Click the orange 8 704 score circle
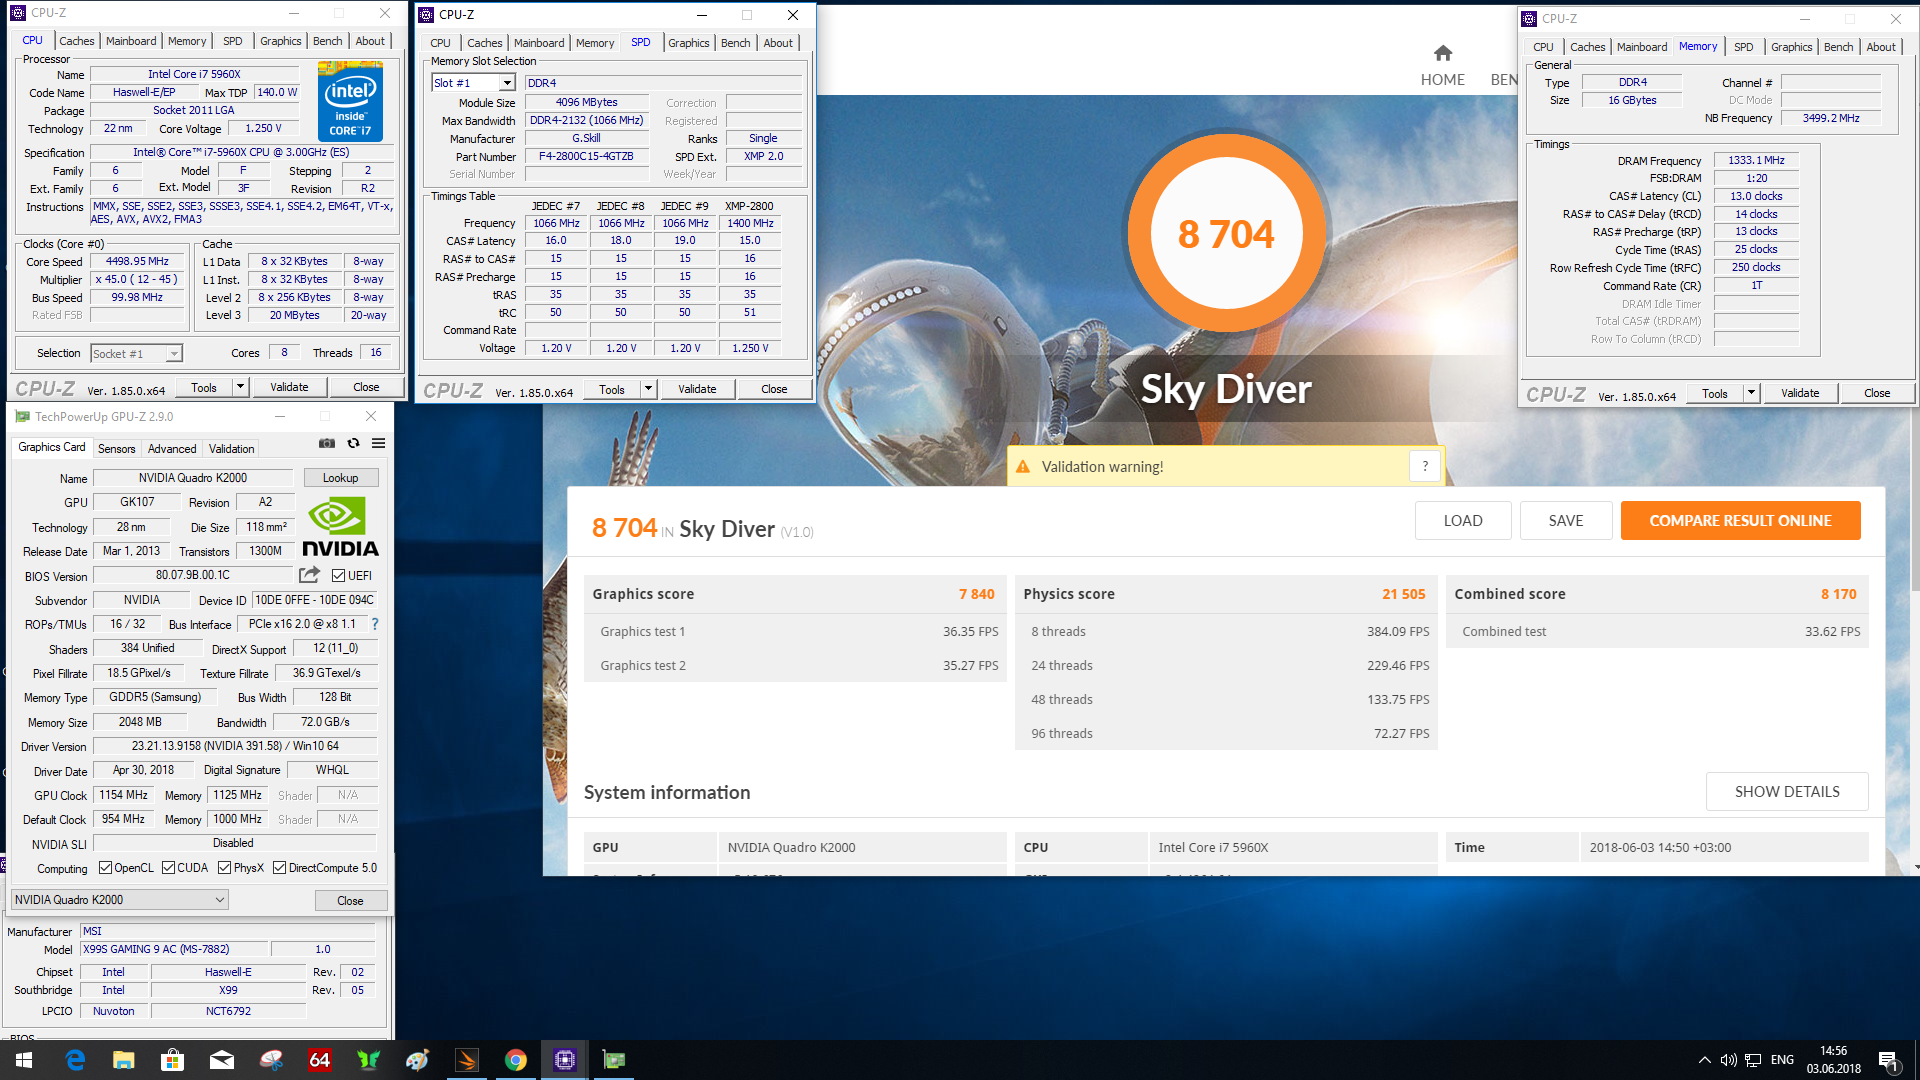The height and width of the screenshot is (1080, 1920). tap(1226, 234)
